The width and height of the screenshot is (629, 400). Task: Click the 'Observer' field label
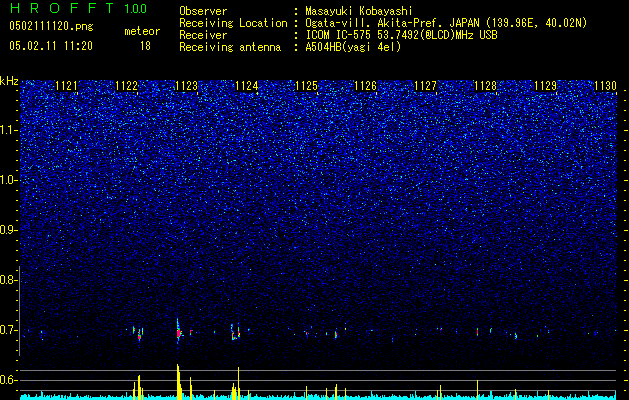pos(203,11)
